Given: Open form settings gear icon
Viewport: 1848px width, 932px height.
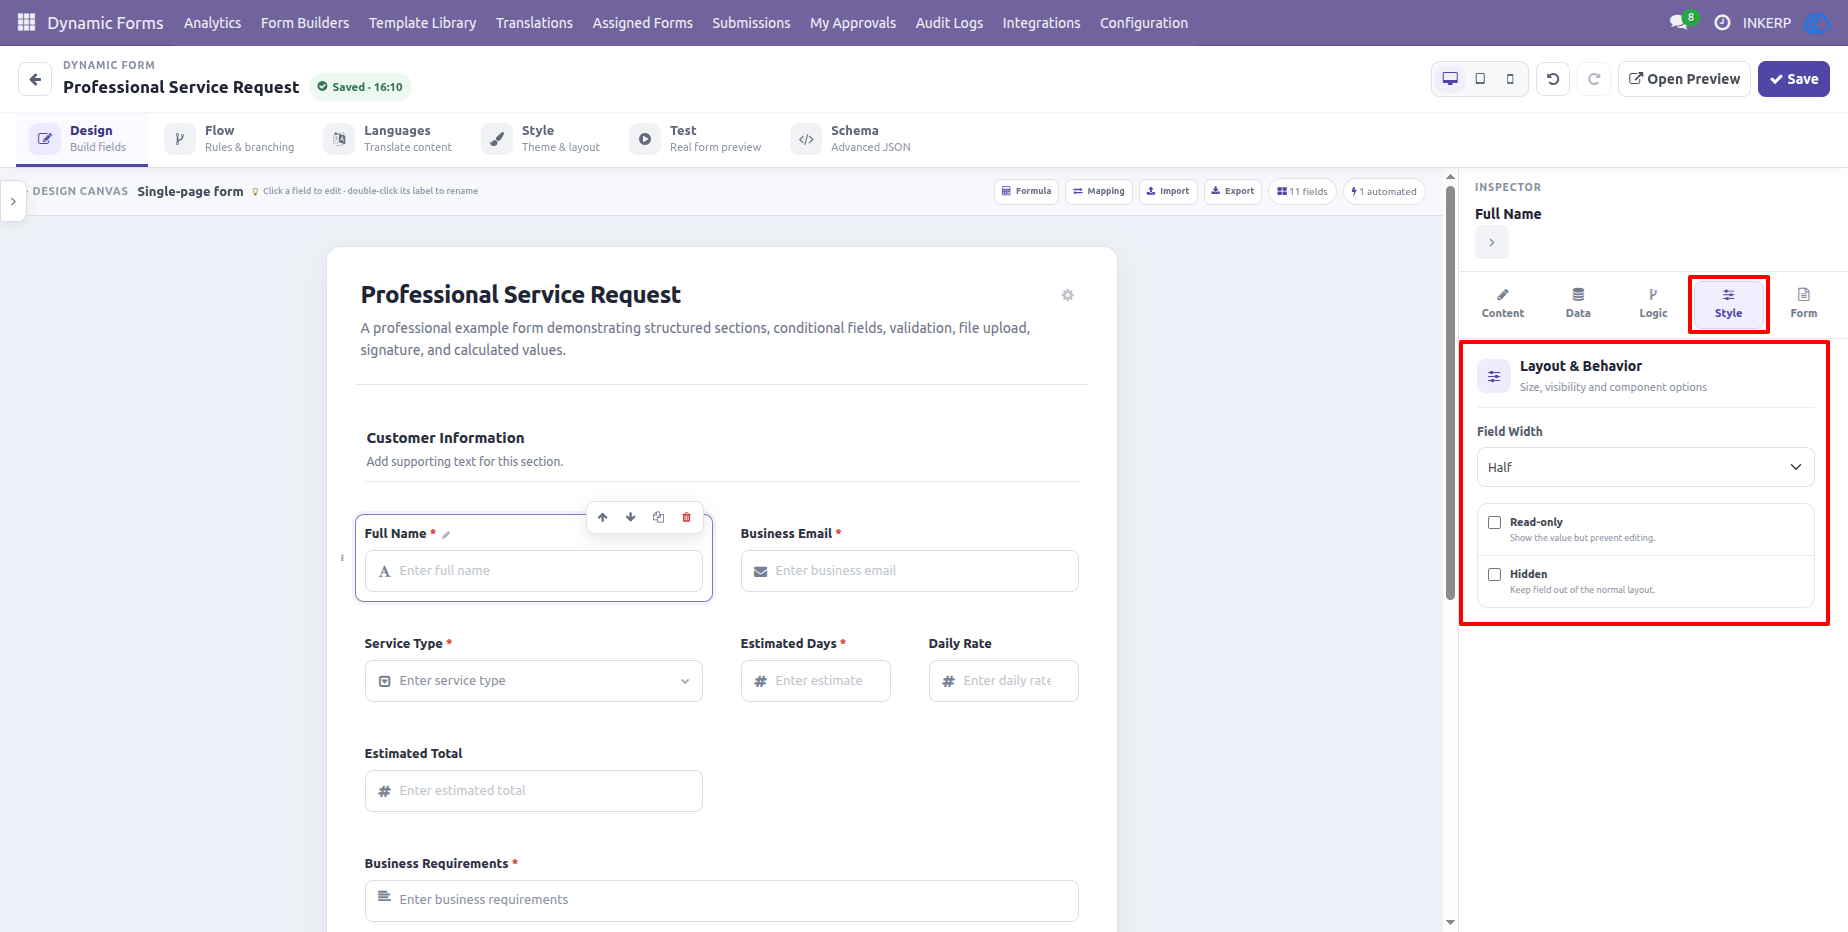Looking at the screenshot, I should point(1067,295).
